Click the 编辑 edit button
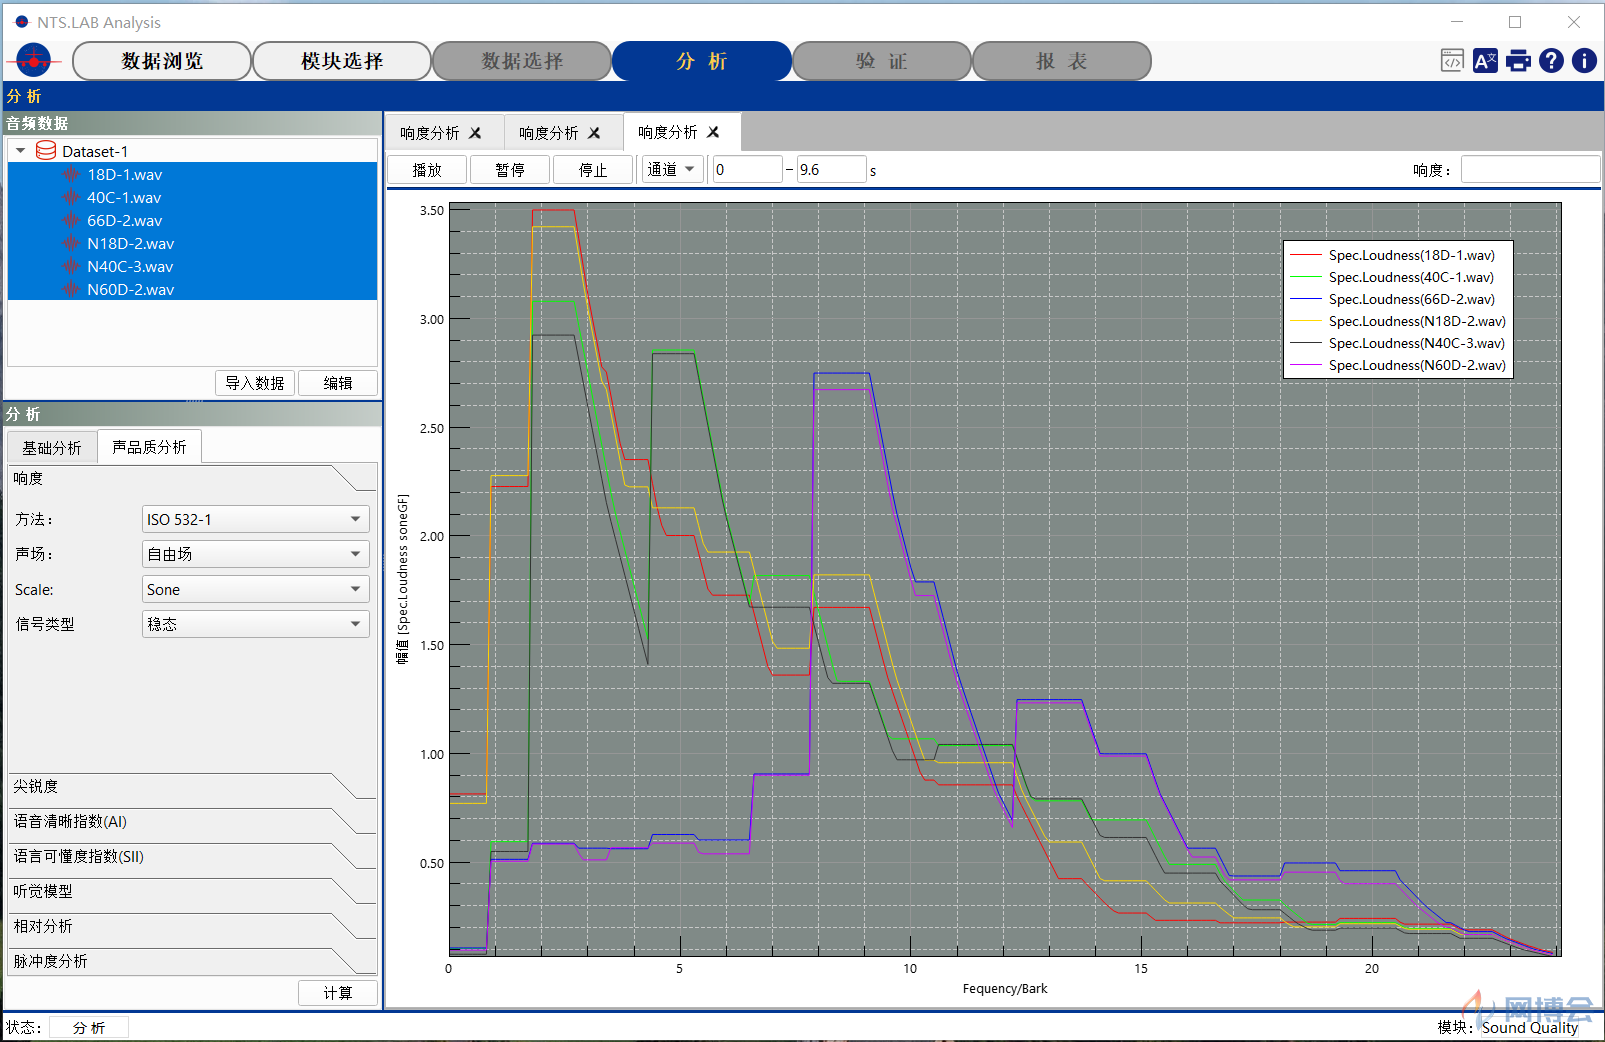 tap(338, 383)
